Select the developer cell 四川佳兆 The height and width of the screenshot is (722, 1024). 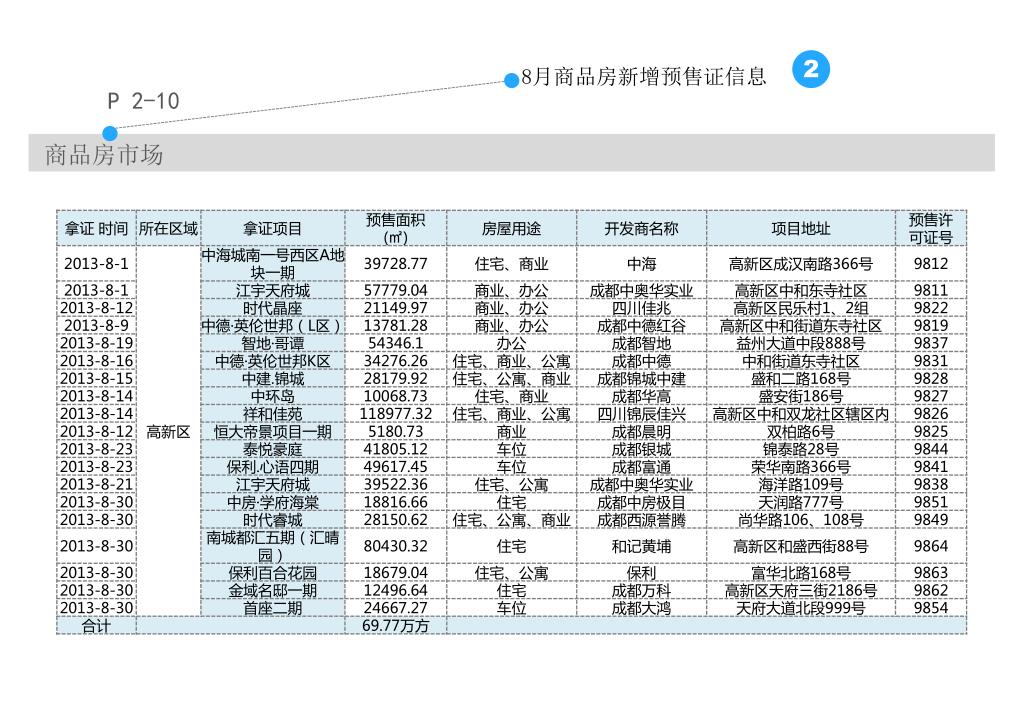[x=641, y=308]
